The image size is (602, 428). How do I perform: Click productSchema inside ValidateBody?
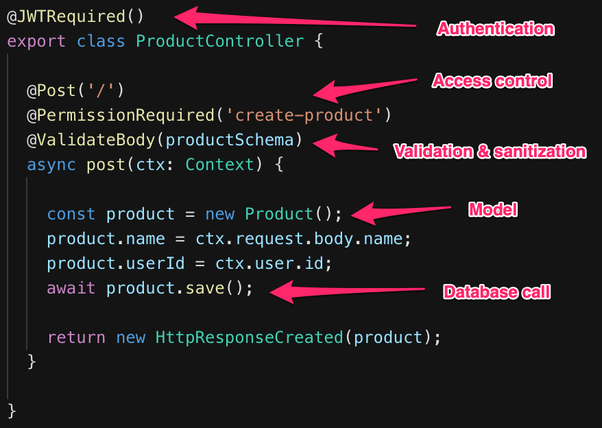click(x=230, y=140)
